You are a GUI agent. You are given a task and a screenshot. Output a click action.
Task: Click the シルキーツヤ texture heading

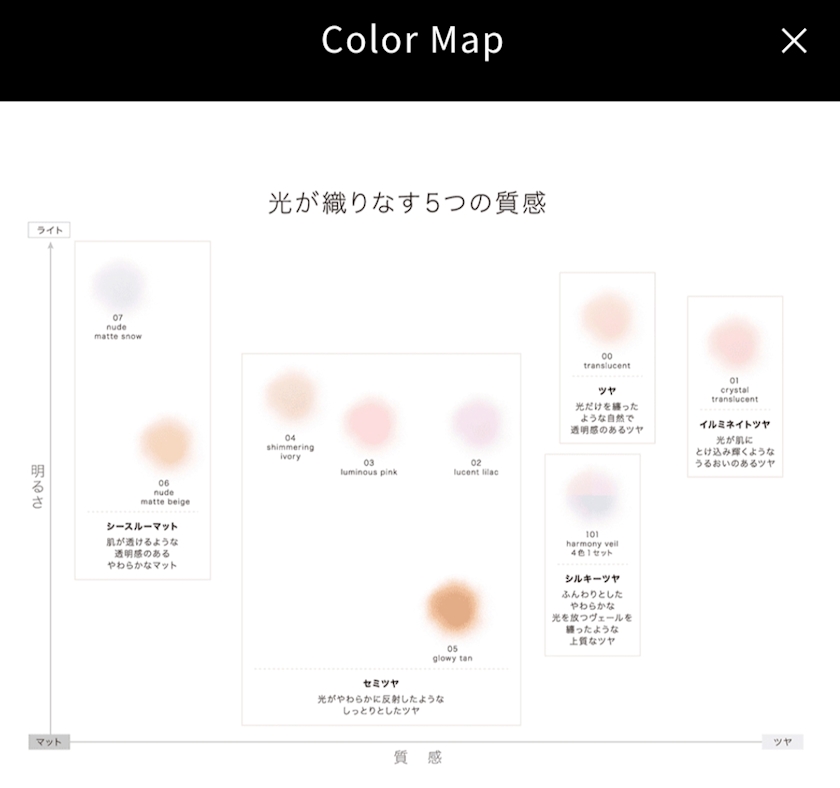tap(592, 579)
